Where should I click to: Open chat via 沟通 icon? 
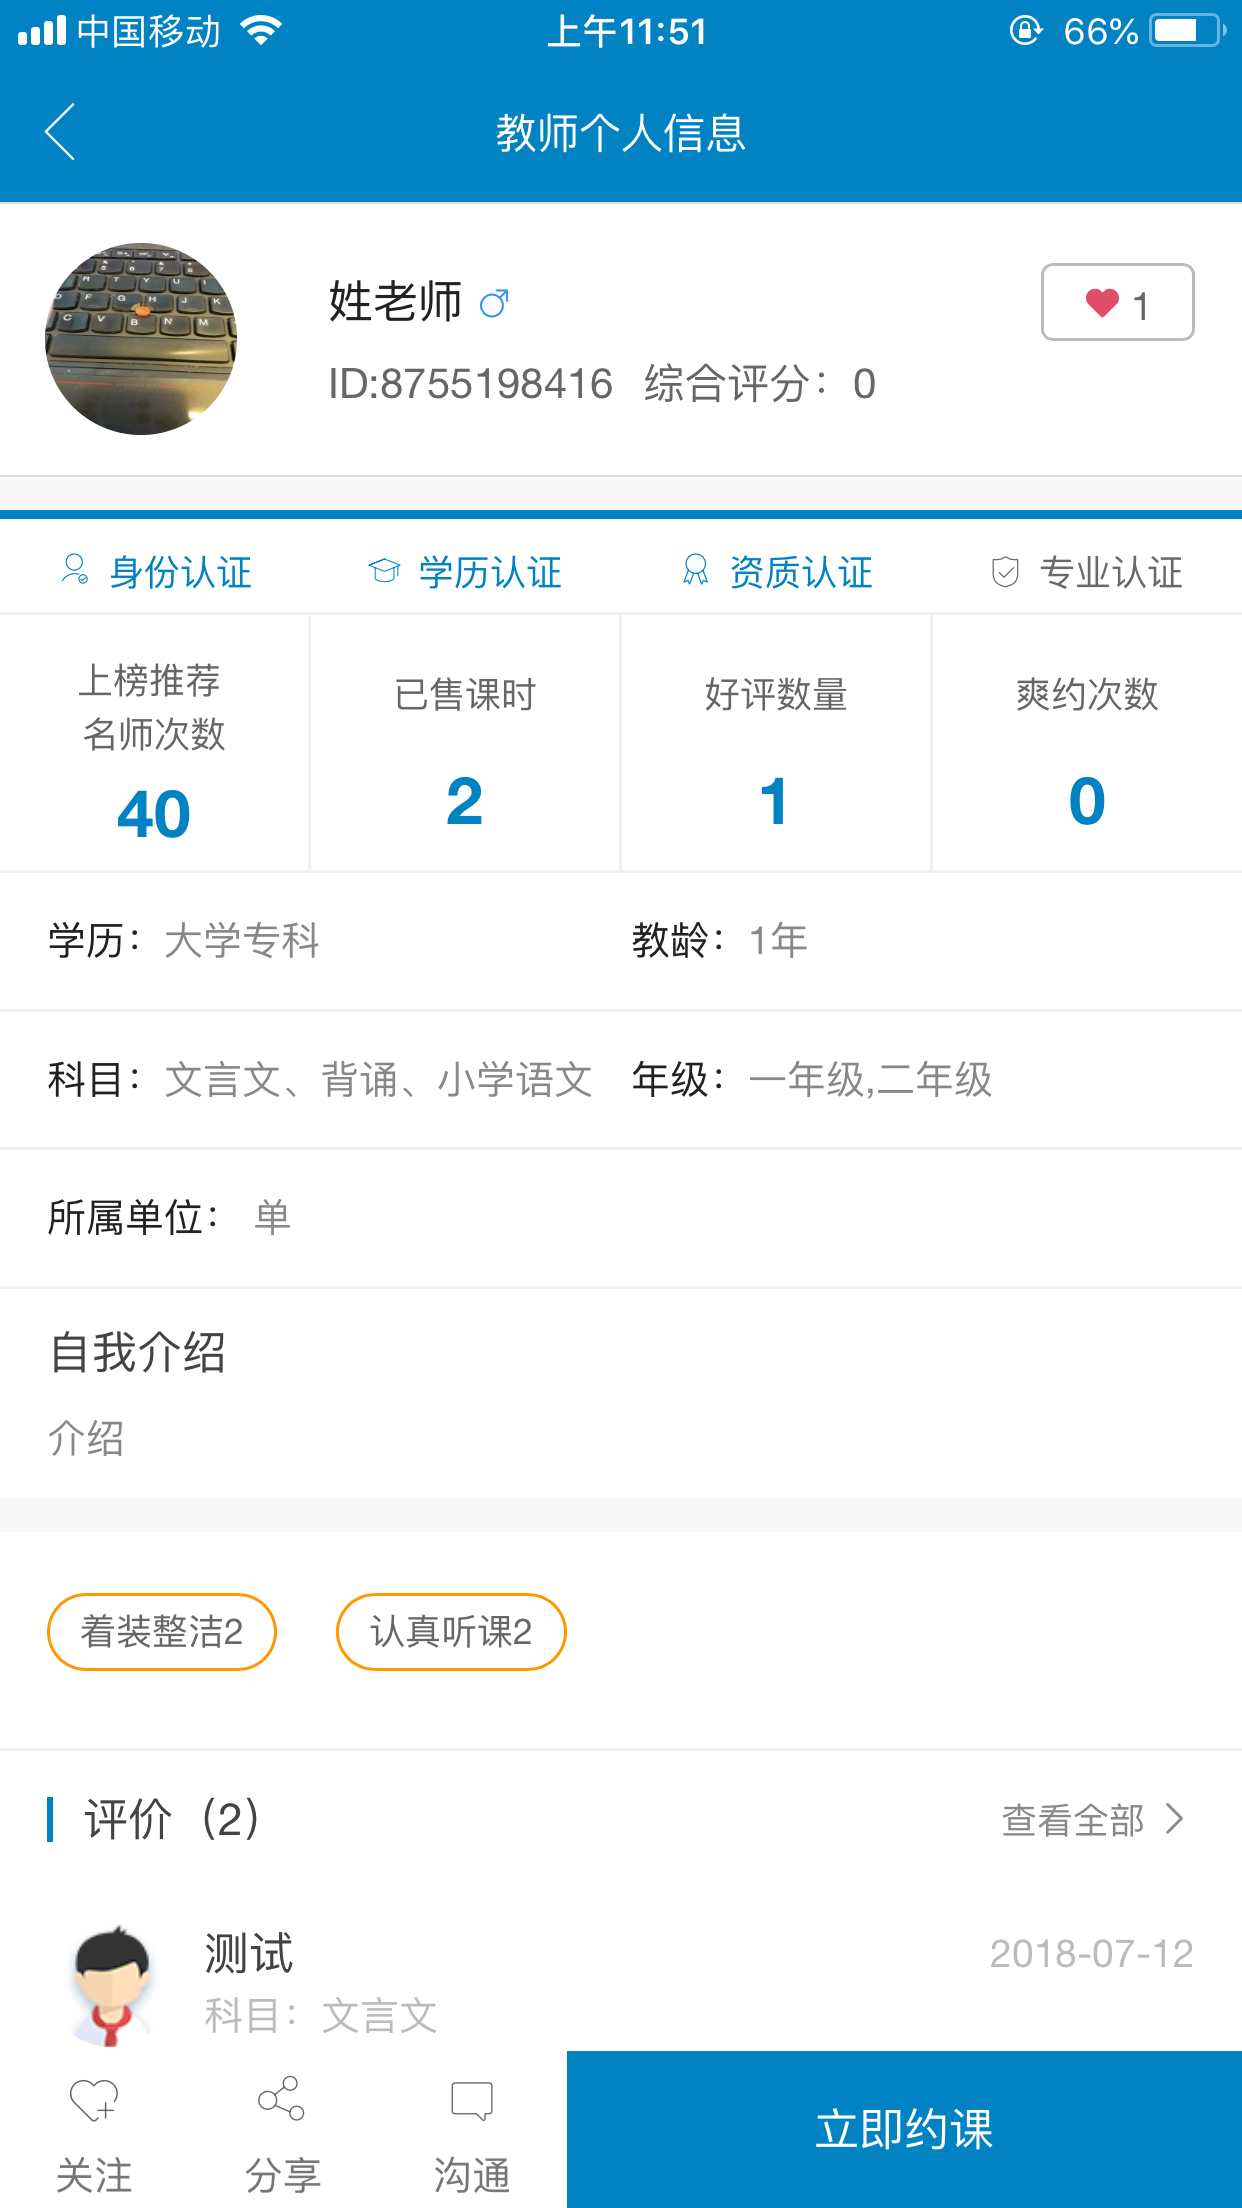(x=472, y=2100)
